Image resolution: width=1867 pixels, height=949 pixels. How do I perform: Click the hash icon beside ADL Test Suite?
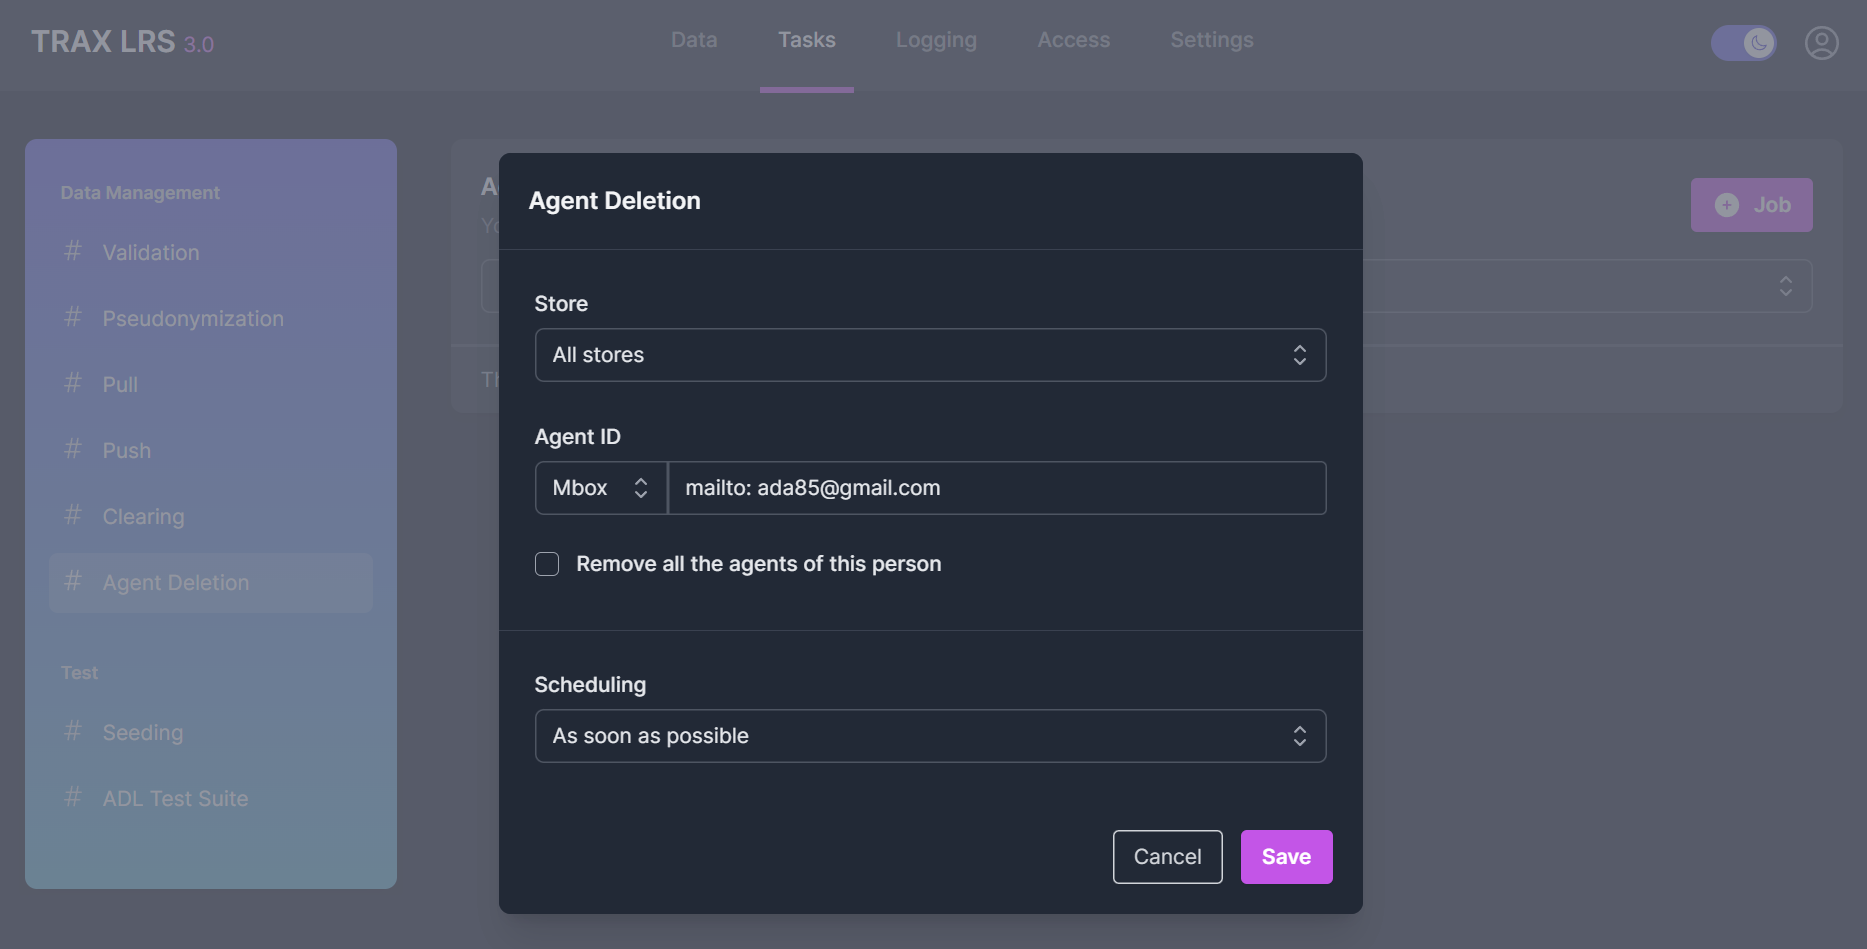[x=73, y=798]
